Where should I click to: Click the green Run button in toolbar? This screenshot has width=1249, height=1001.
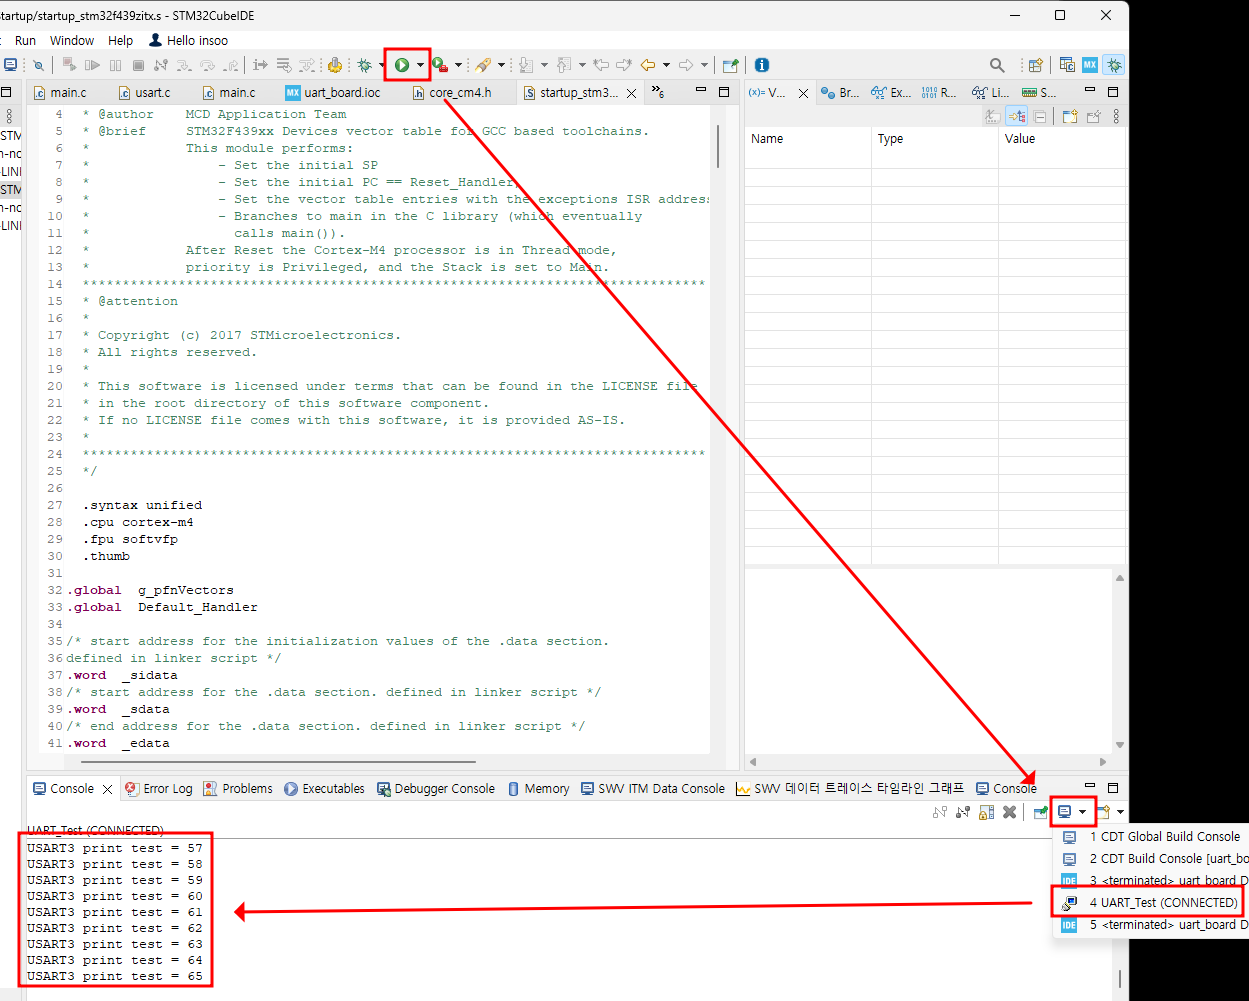402,65
